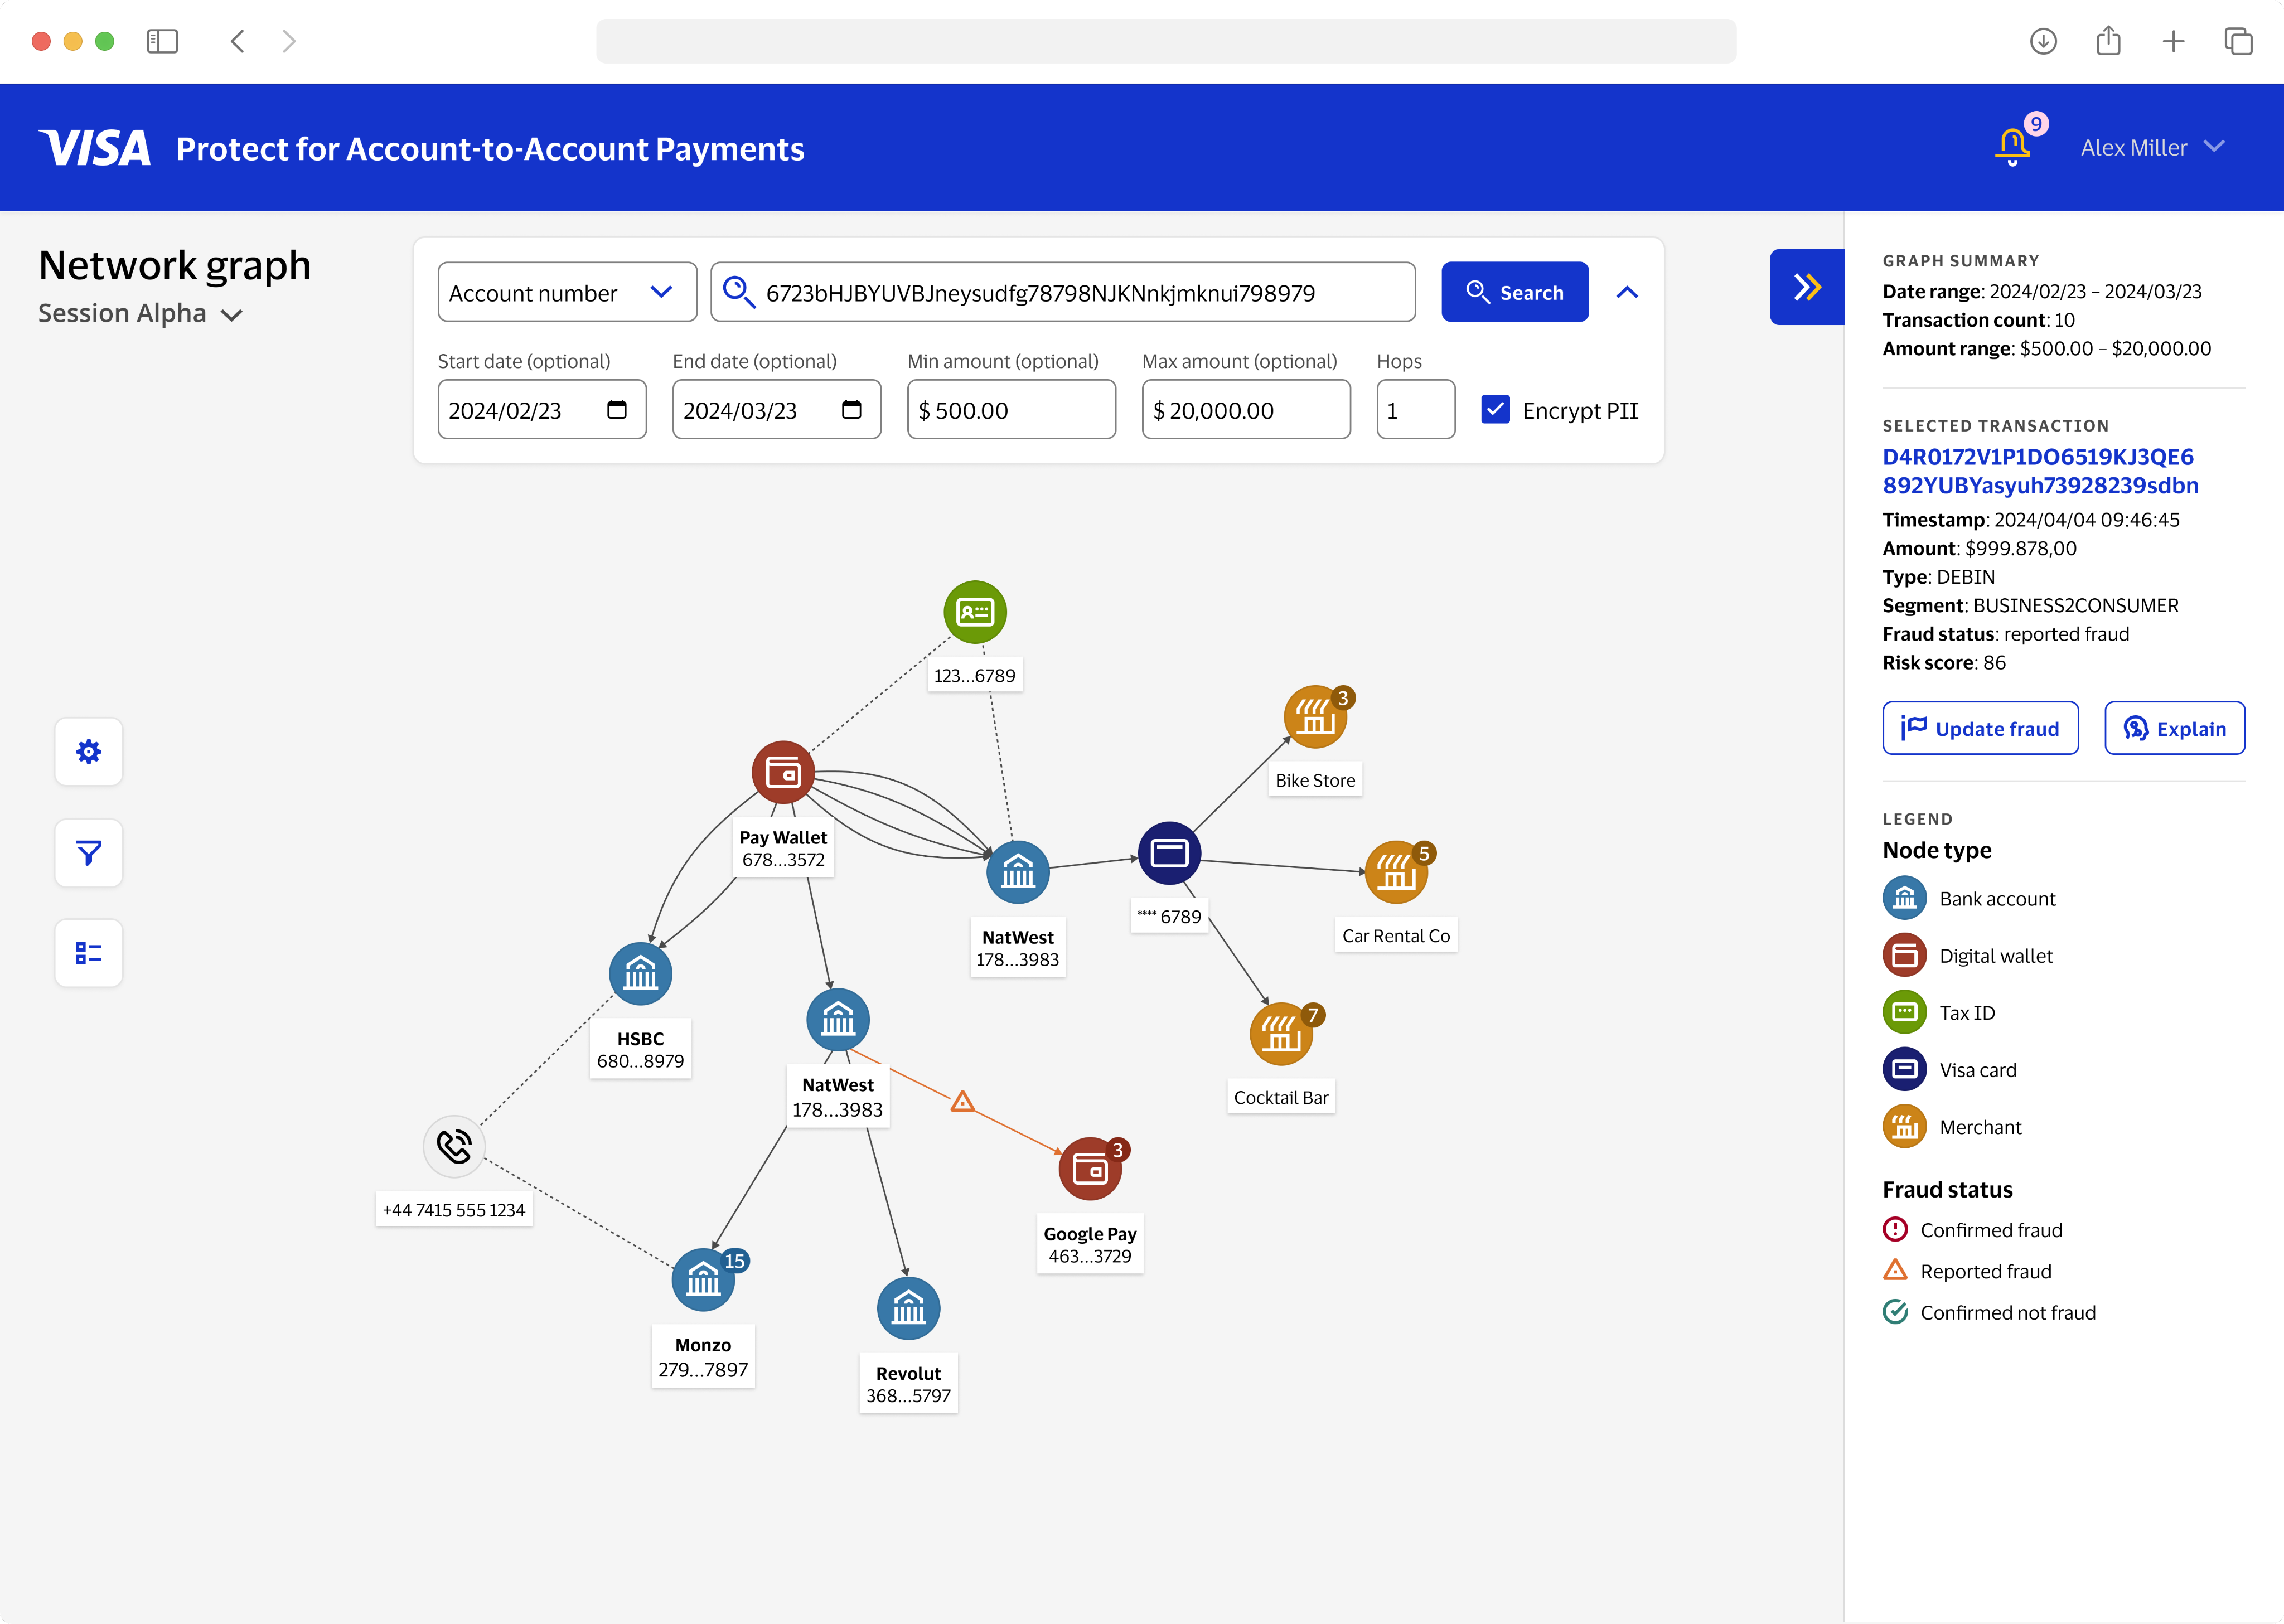Uncheck the Encrypt PII checkbox
This screenshot has width=2284, height=1624.
click(x=1495, y=410)
